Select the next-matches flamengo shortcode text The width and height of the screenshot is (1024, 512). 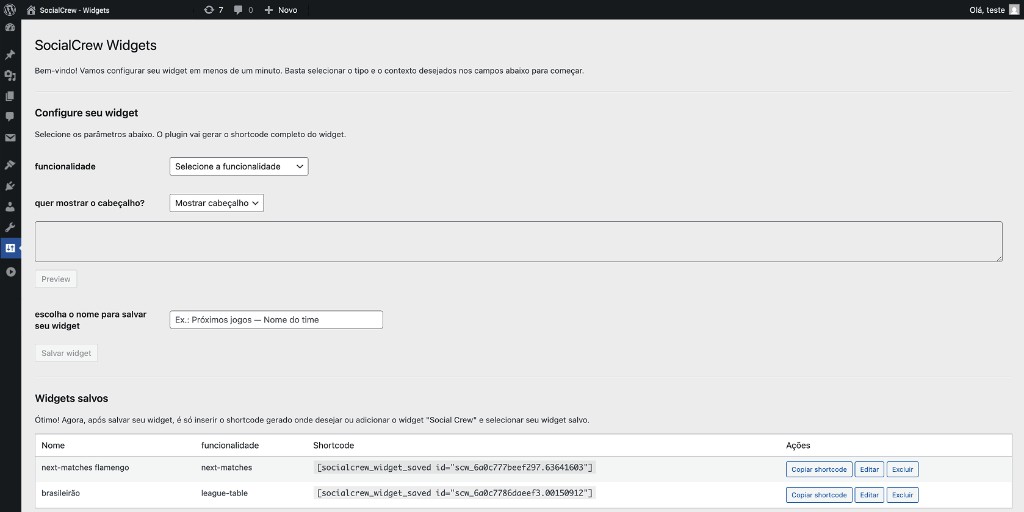pyautogui.click(x=455, y=468)
